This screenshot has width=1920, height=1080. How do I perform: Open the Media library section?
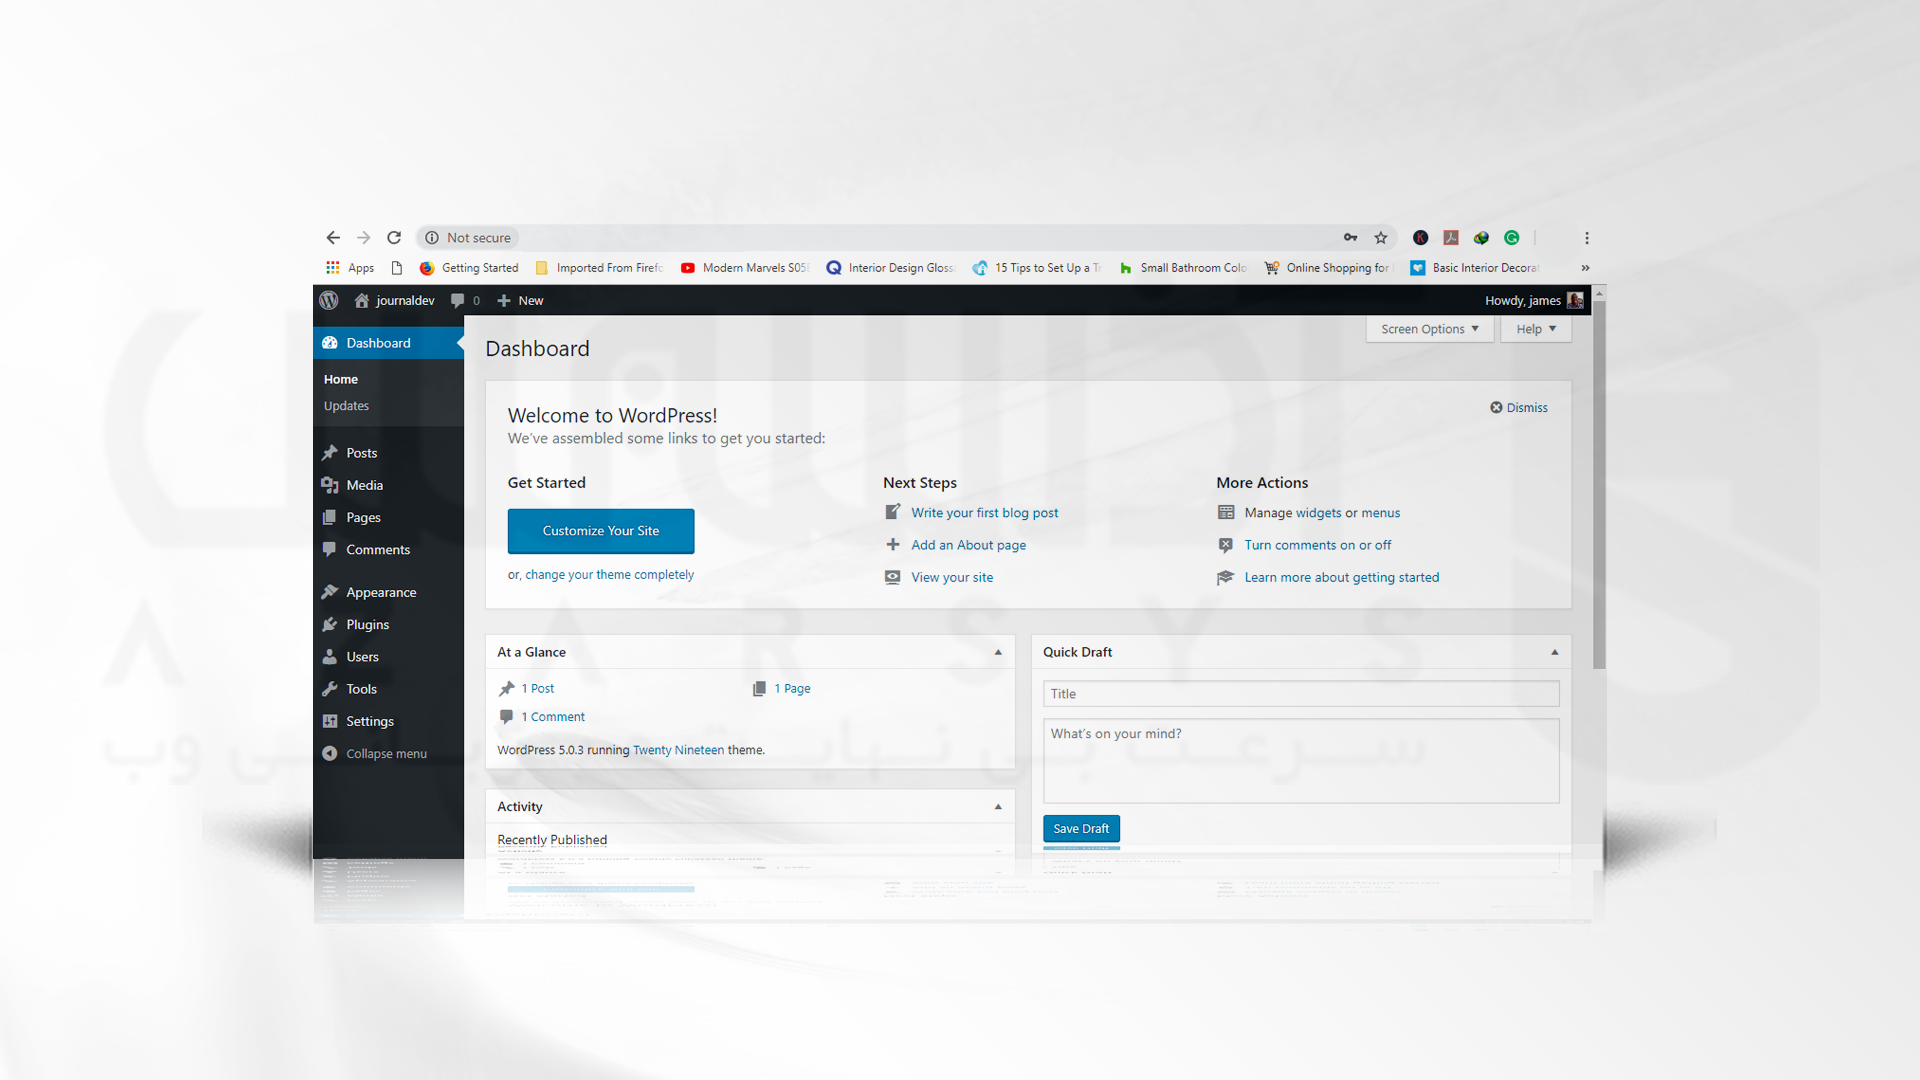pyautogui.click(x=364, y=485)
